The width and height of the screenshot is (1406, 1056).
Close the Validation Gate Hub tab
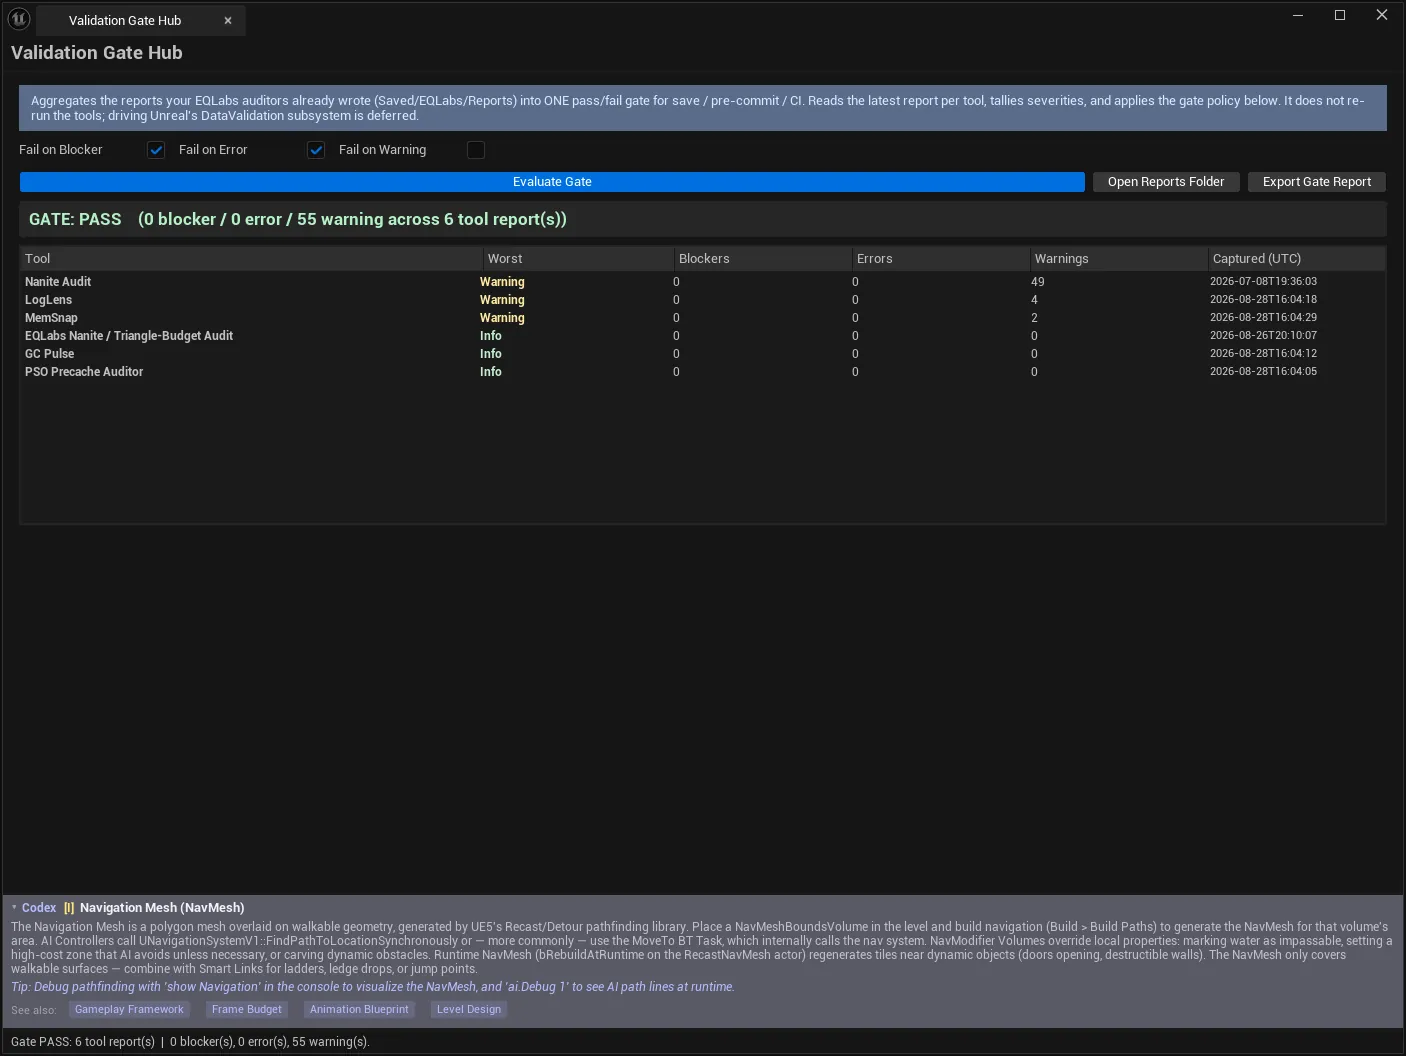228,20
